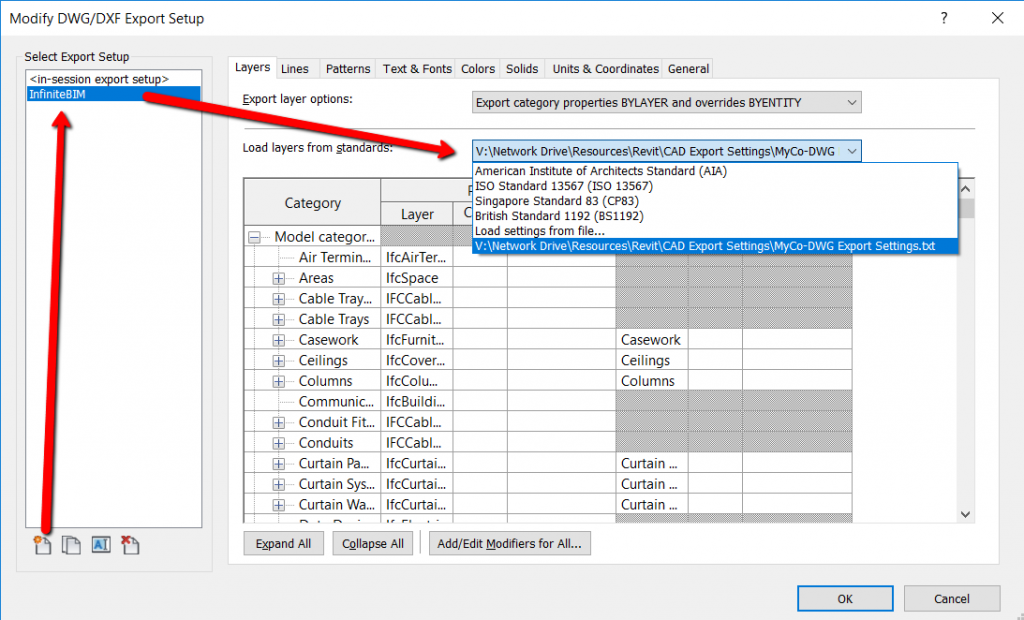The image size is (1024, 620).
Task: Click the New Export Setup icon
Action: coord(42,545)
